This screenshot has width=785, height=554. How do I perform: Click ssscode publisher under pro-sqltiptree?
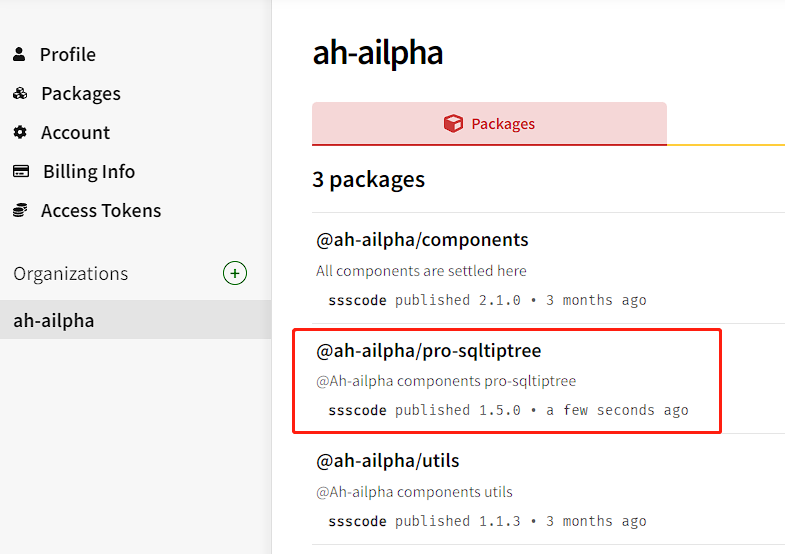click(x=357, y=410)
